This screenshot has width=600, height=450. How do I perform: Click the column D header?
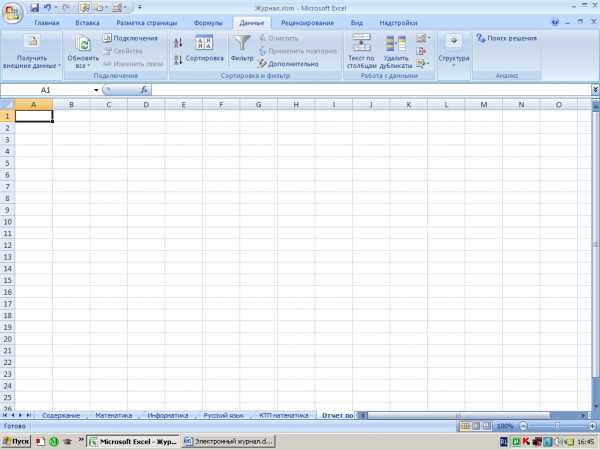point(146,104)
